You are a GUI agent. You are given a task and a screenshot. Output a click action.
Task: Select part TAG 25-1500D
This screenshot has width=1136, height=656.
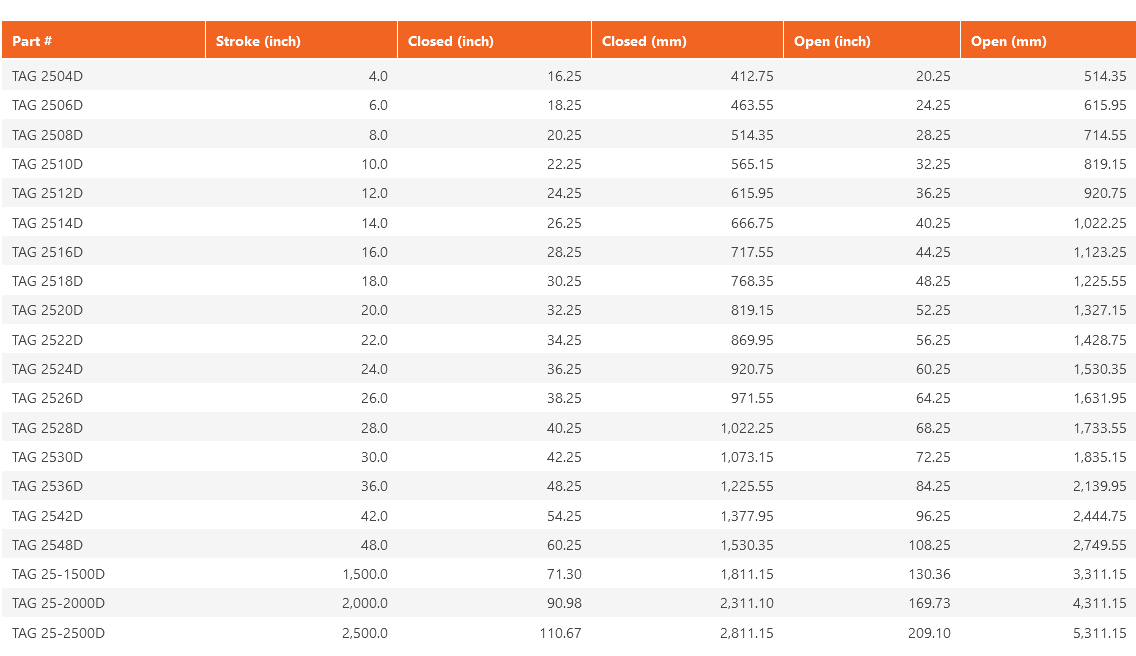(x=58, y=574)
